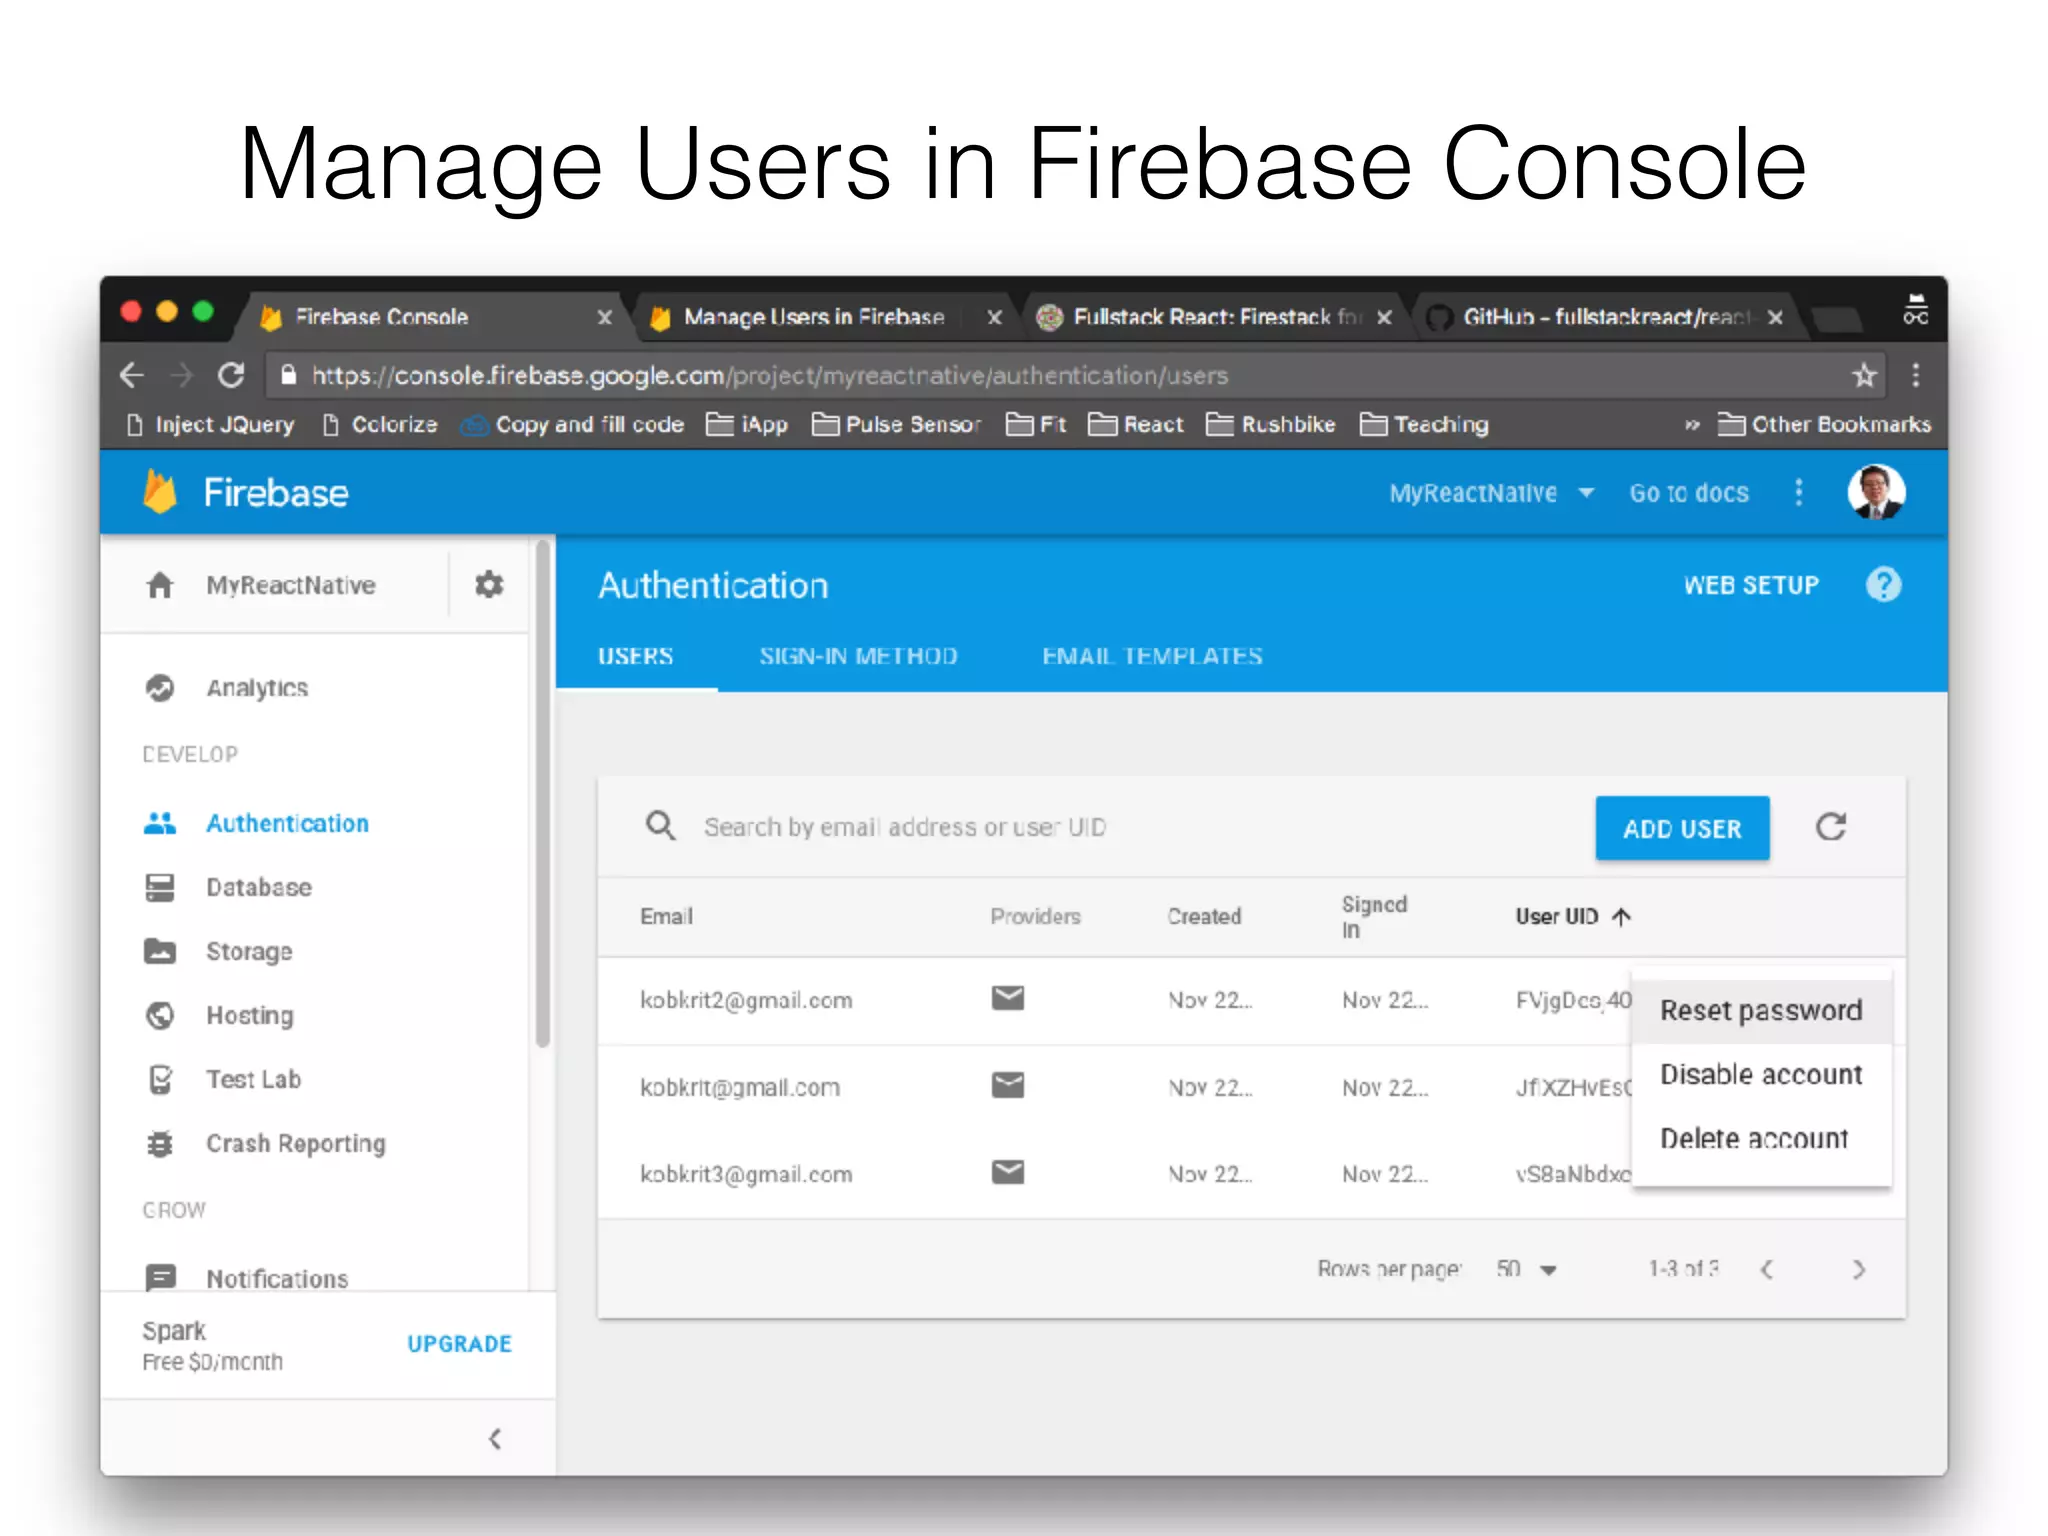This screenshot has height=1536, width=2048.
Task: Click the sidebar vertical scrollbar
Action: pyautogui.click(x=543, y=794)
